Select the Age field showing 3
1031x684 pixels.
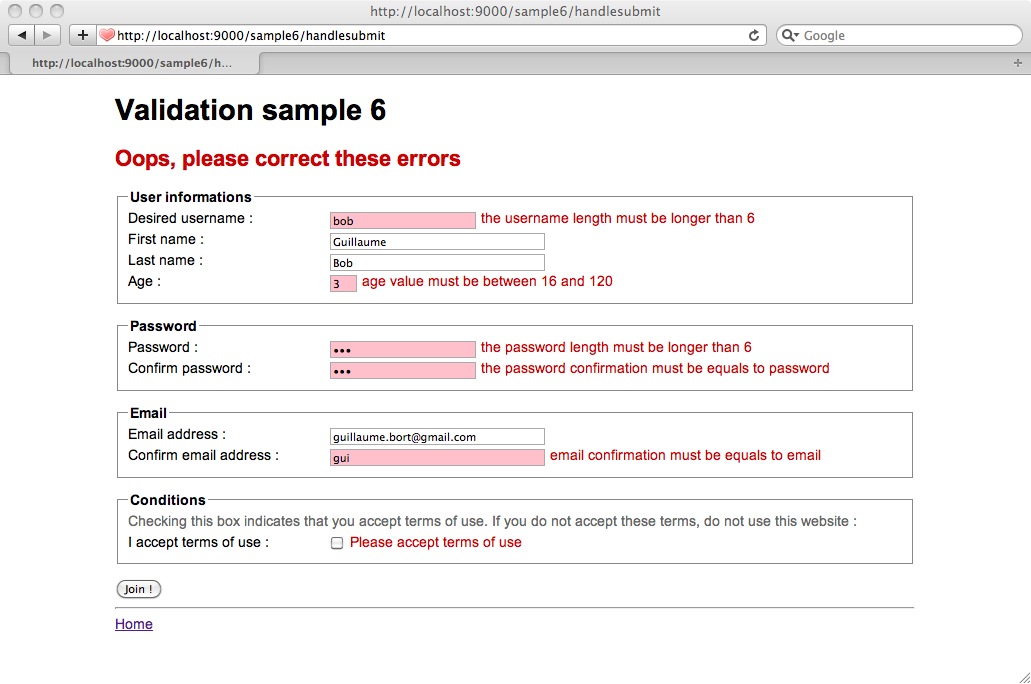pos(343,284)
